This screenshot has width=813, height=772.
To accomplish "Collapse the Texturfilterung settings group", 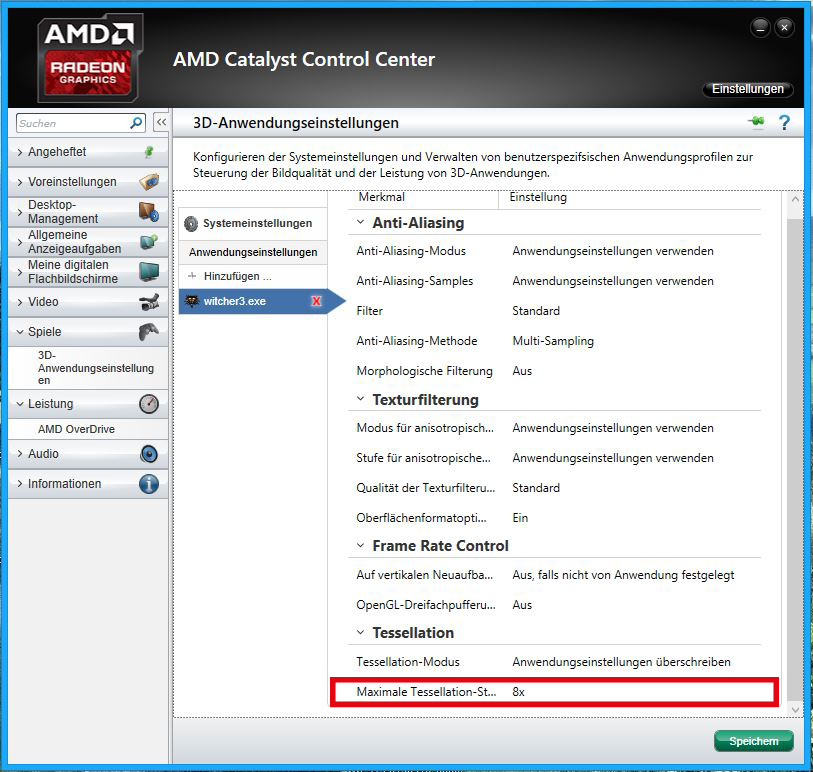I will click(360, 399).
